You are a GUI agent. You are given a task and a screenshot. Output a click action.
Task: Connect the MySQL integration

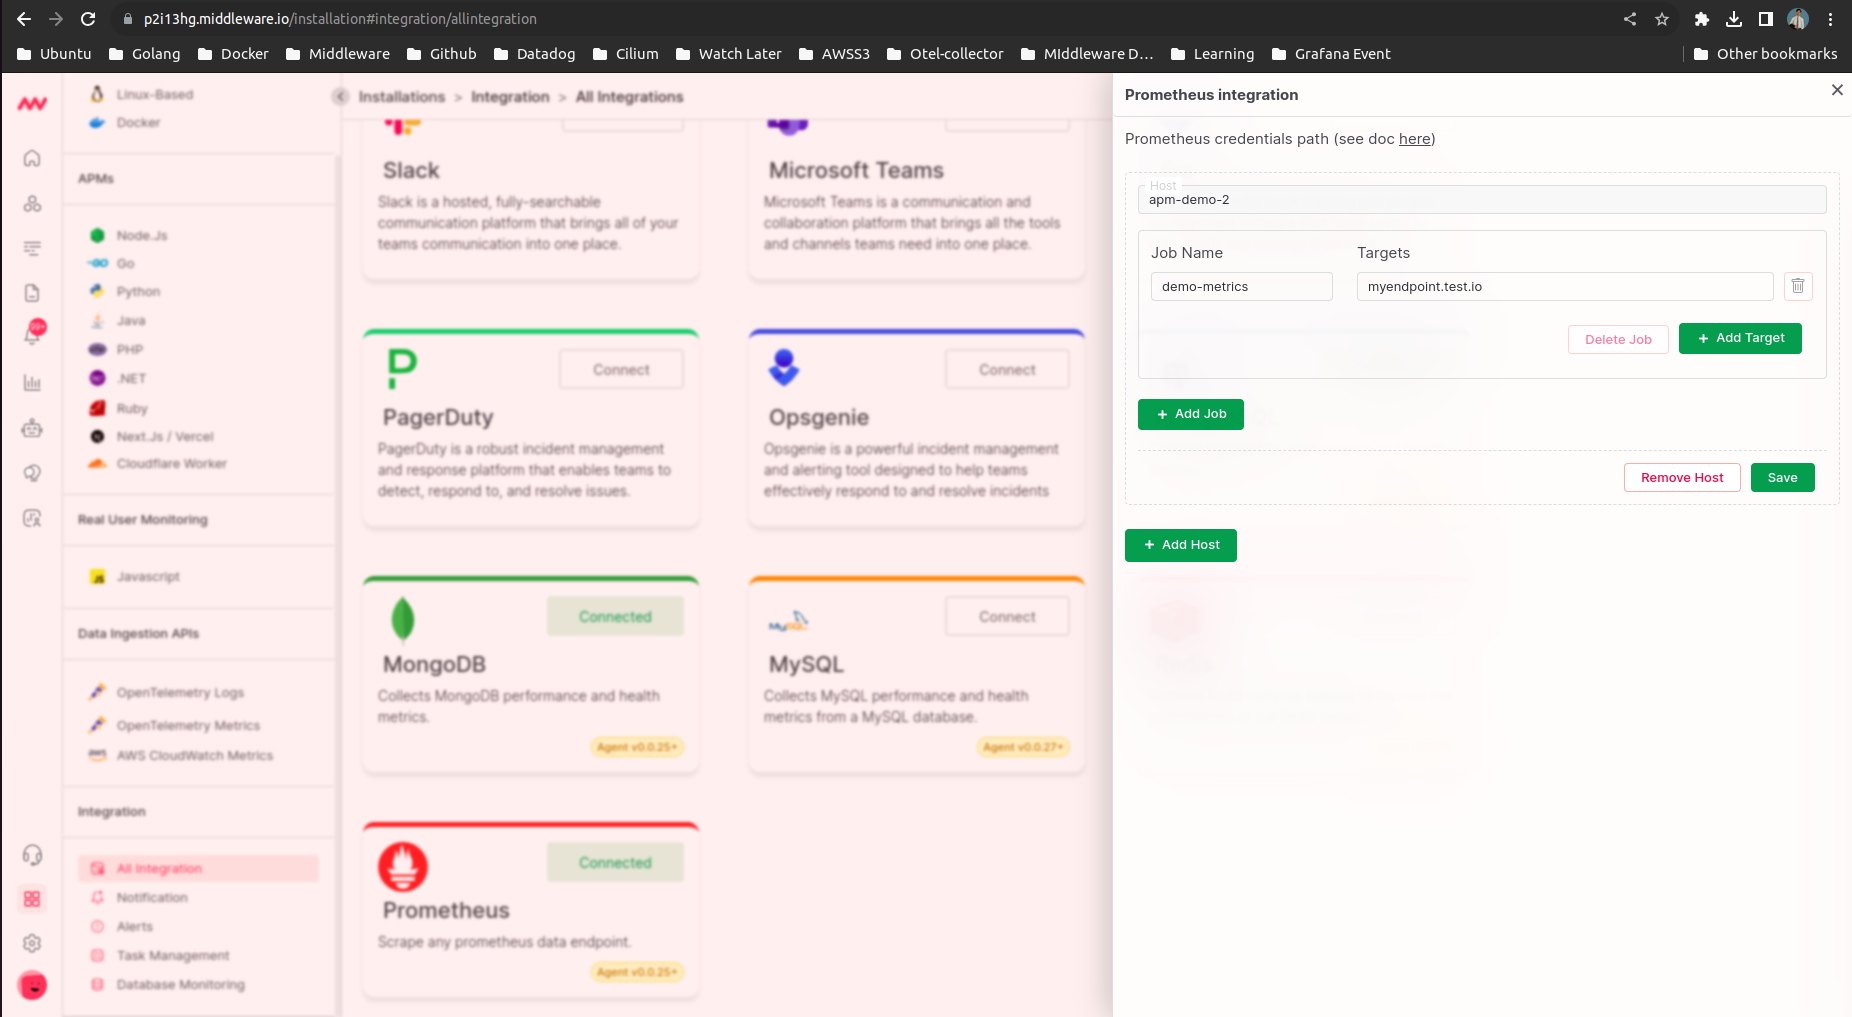[x=1007, y=617]
